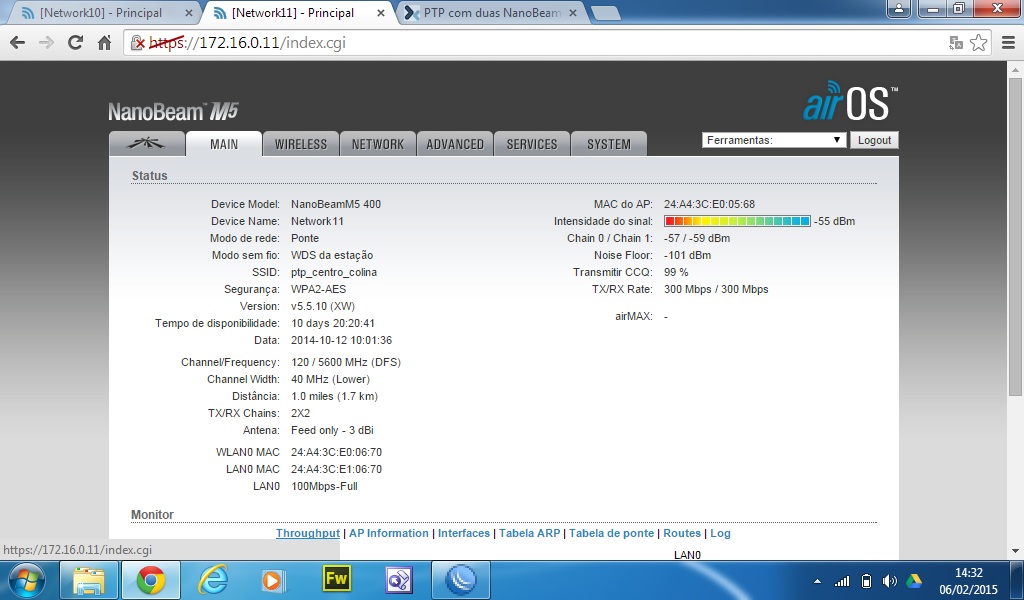Open the SYSTEM tab
The height and width of the screenshot is (600, 1024).
(609, 144)
